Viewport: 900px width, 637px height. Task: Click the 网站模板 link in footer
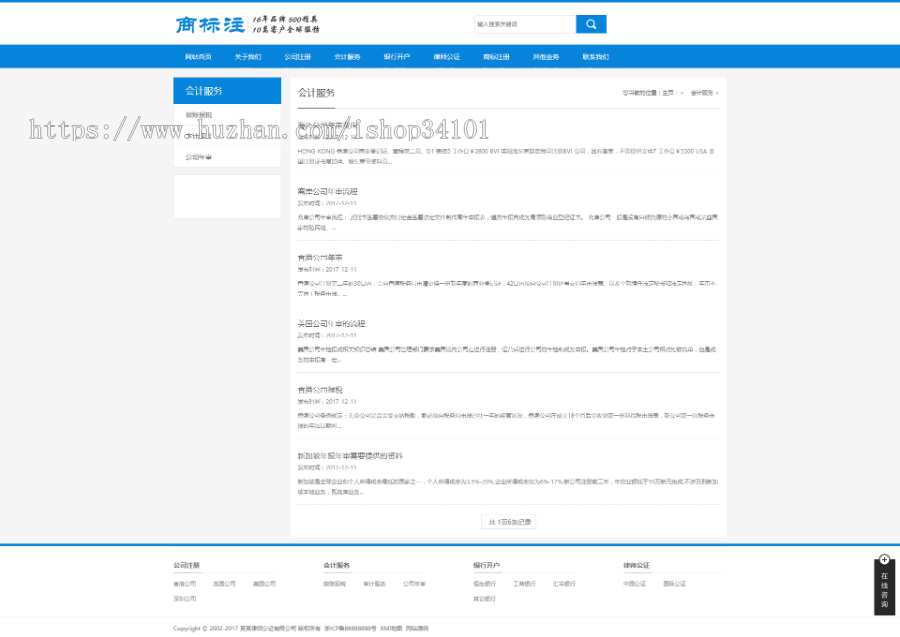pyautogui.click(x=417, y=628)
